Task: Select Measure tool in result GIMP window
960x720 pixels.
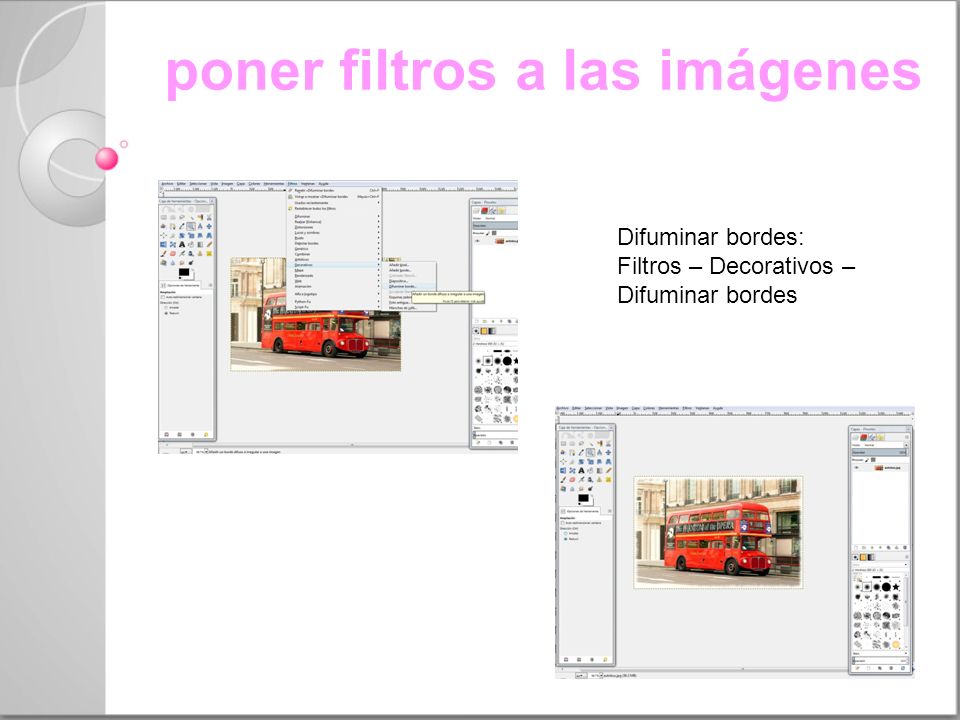Action: click(x=599, y=452)
